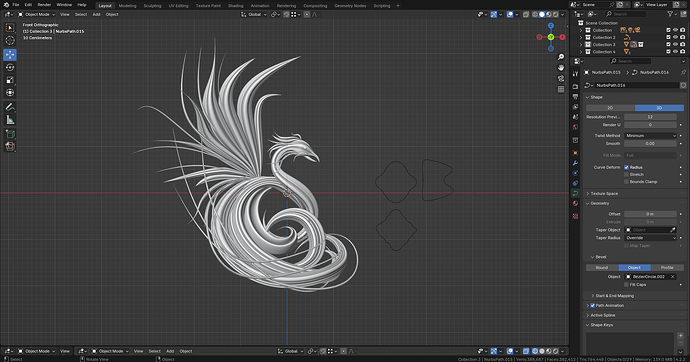
Task: Click the Taper Object eyedropper
Action: [x=672, y=230]
